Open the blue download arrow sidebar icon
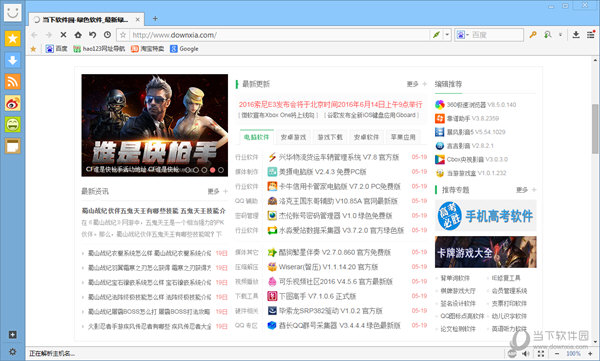The height and width of the screenshot is (361, 600). [13, 60]
